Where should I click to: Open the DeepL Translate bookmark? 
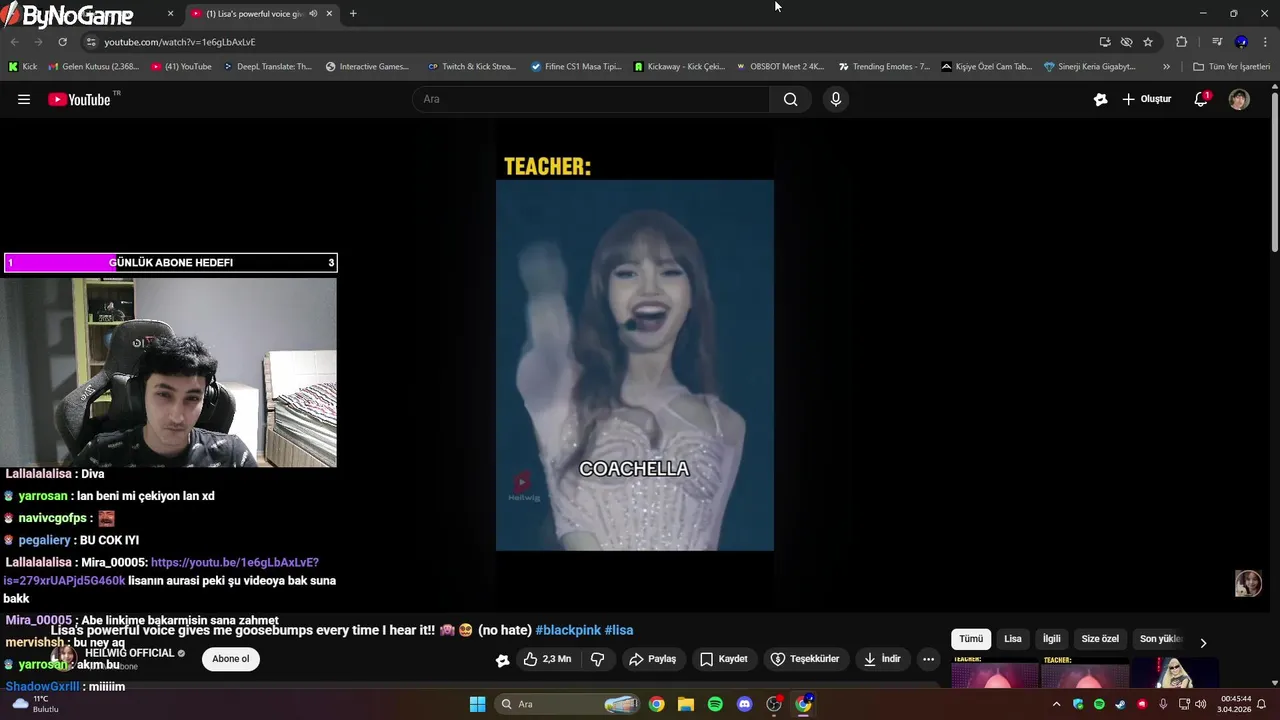(267, 67)
